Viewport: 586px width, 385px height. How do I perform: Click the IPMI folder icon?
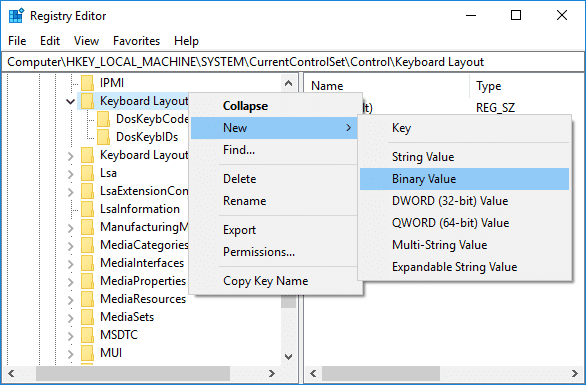click(87, 83)
